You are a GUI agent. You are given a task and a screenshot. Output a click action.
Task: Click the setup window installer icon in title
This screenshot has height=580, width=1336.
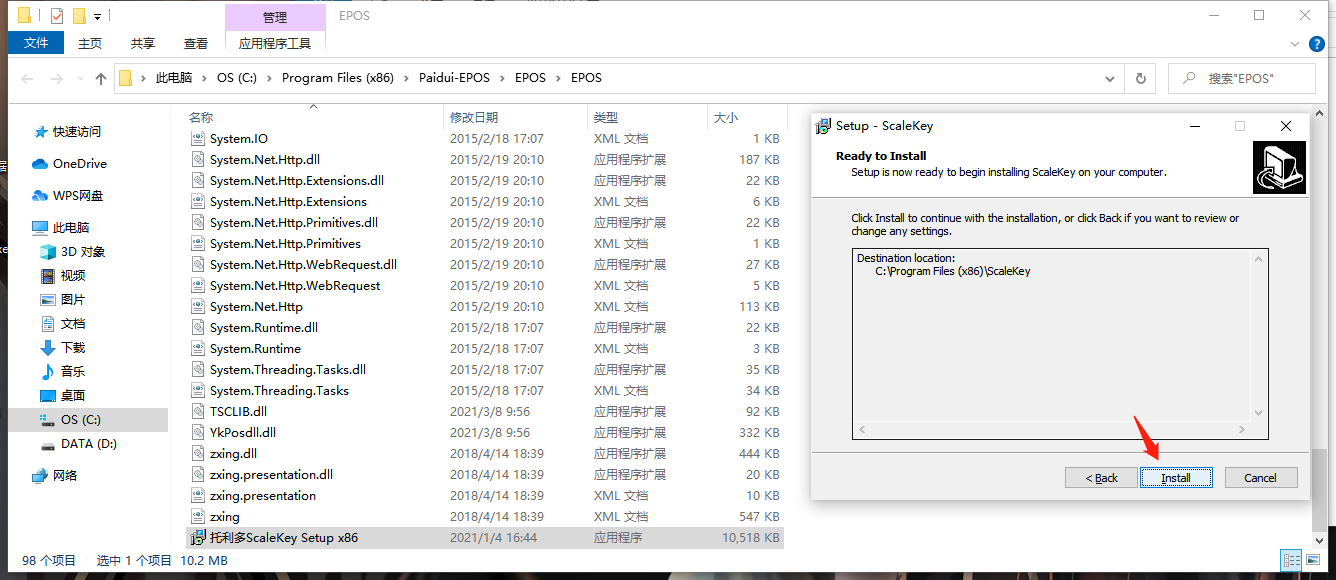[824, 126]
